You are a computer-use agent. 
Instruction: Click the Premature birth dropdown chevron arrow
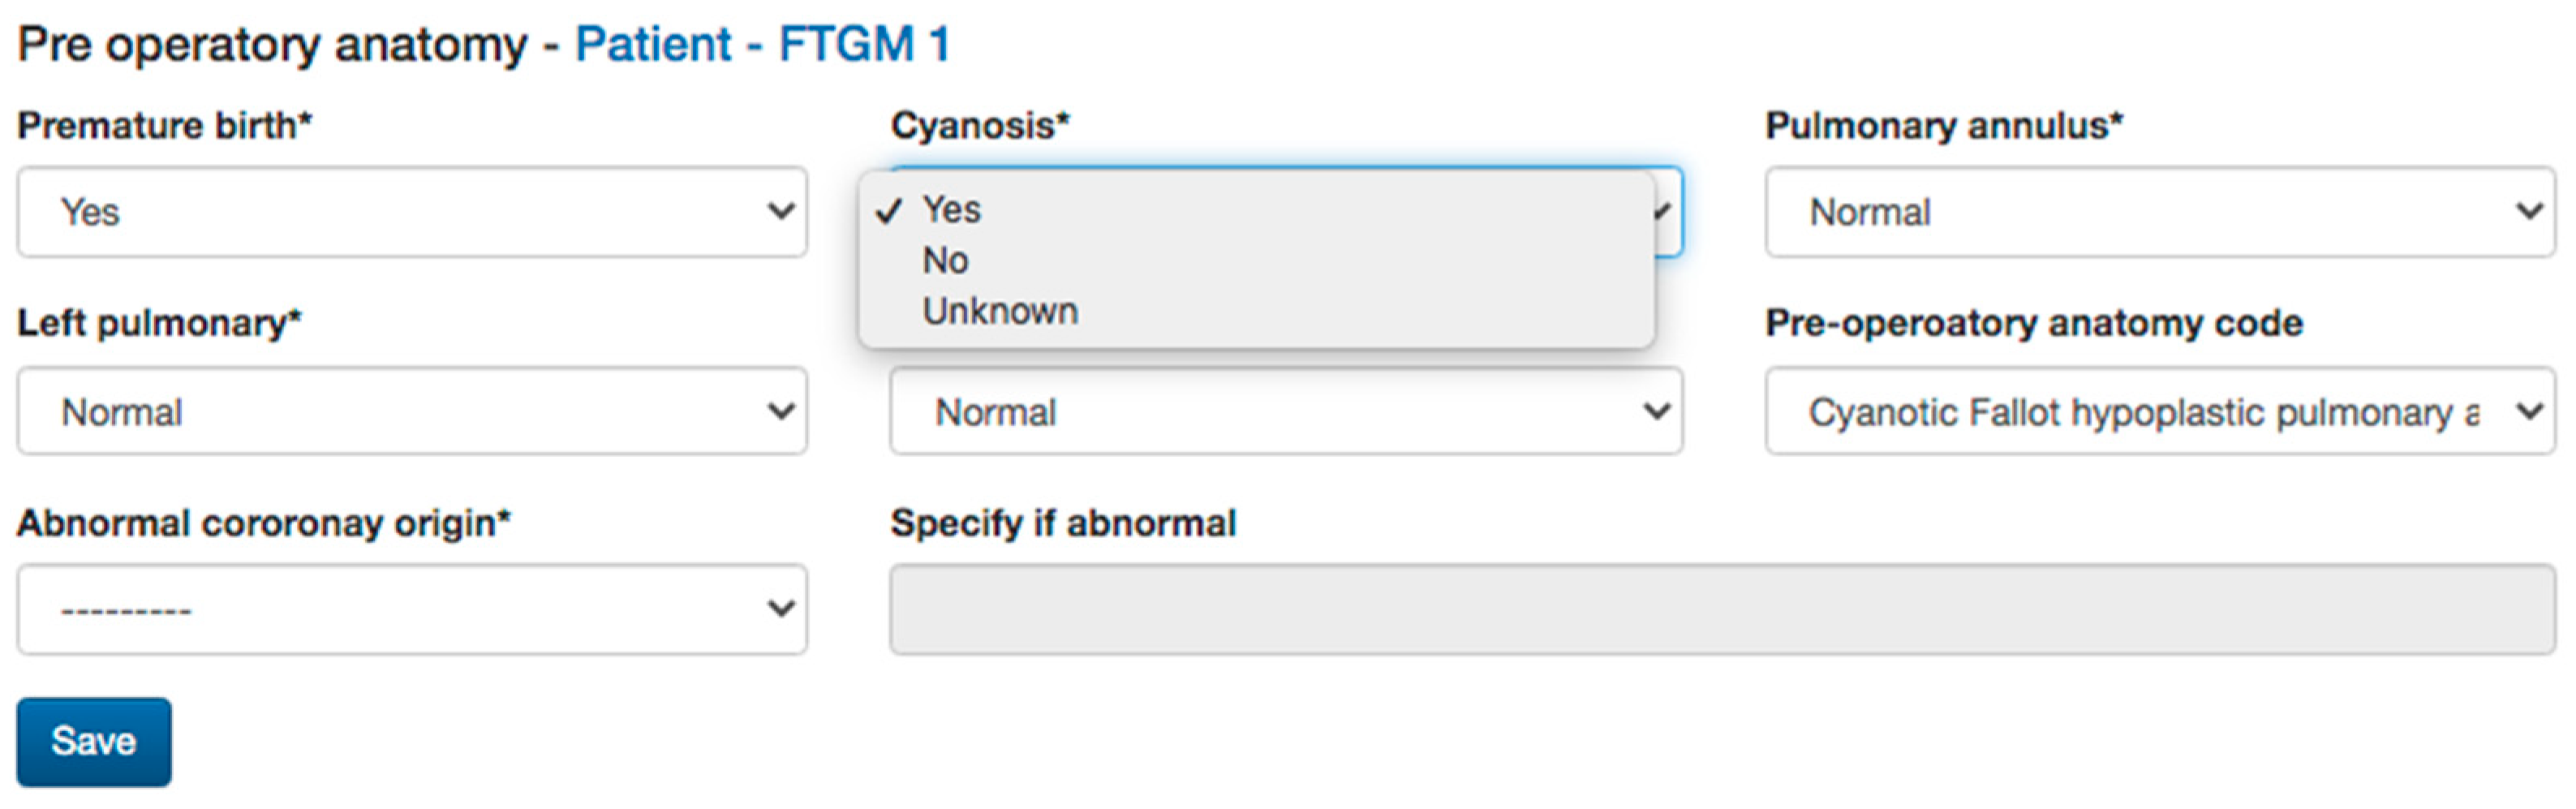781,211
